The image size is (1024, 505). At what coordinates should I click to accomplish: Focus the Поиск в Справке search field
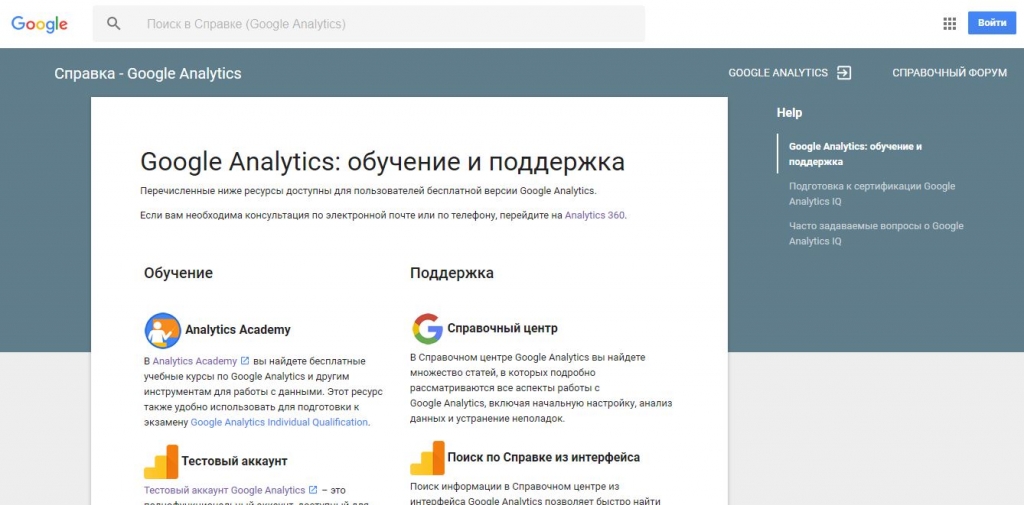(x=368, y=24)
